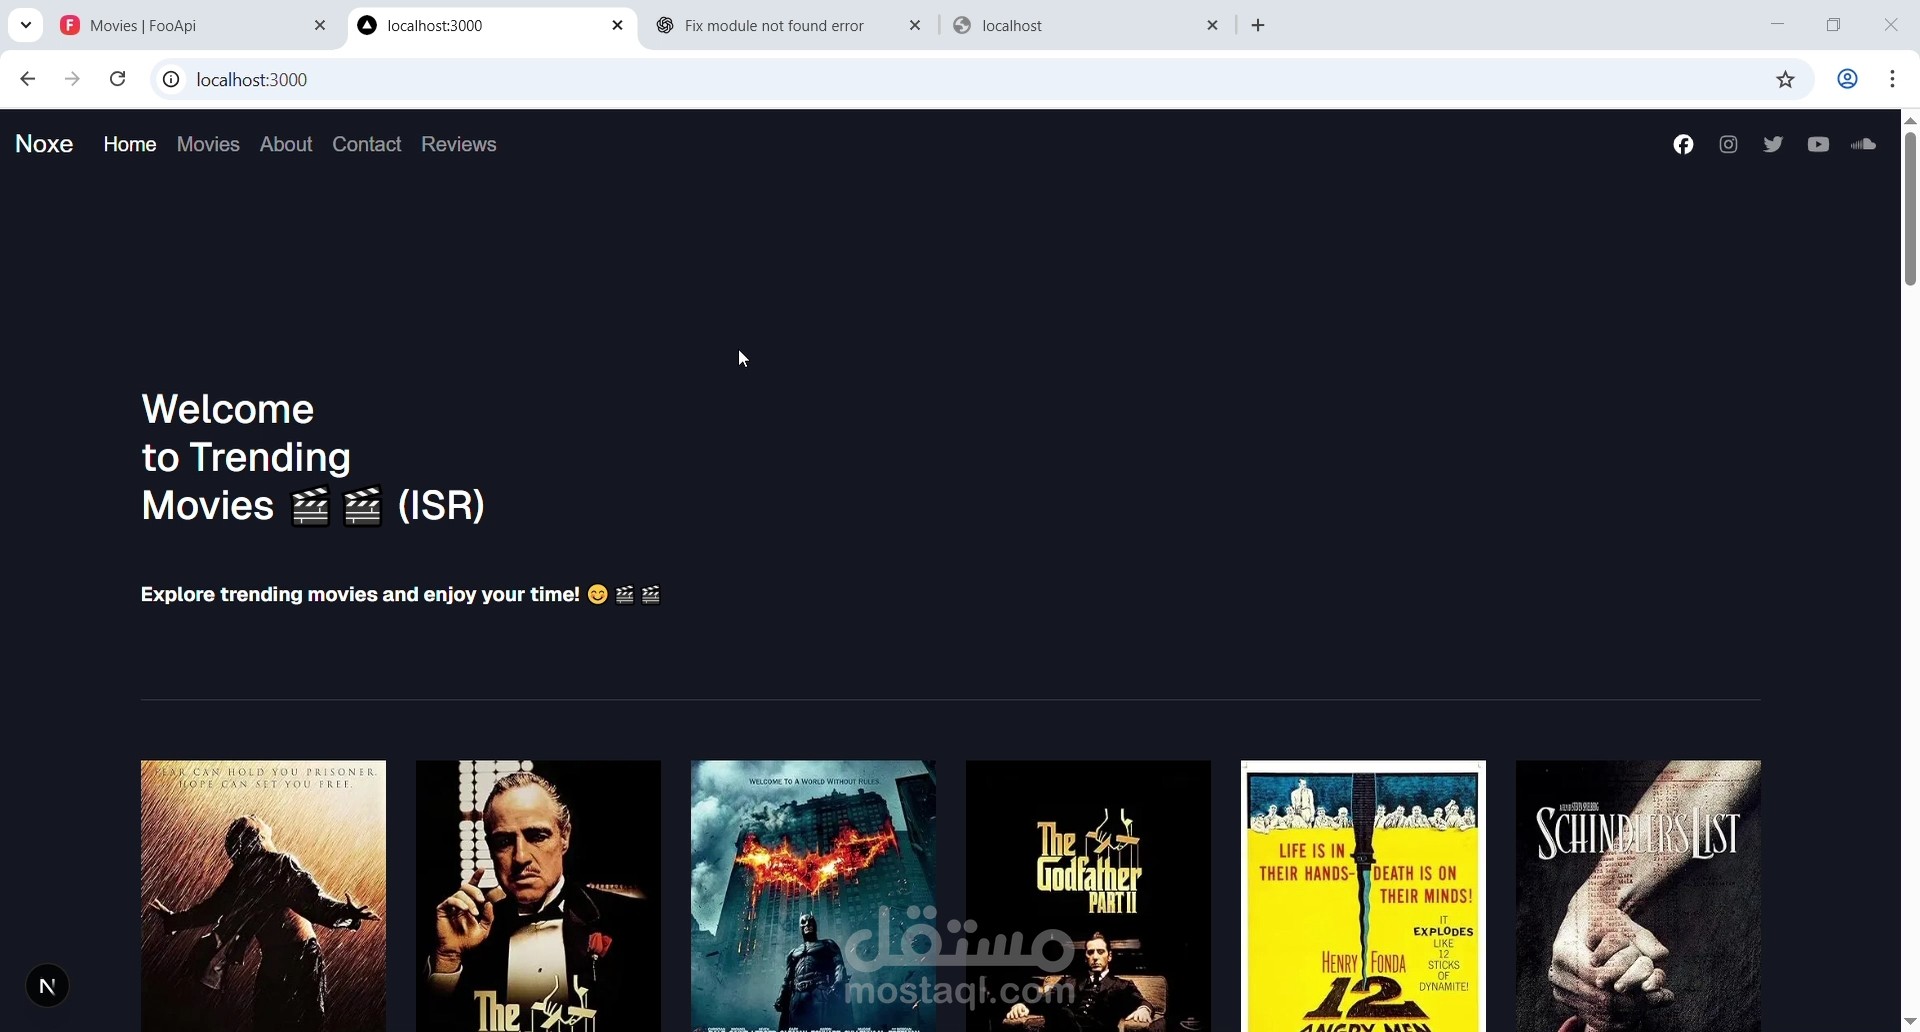Viewport: 1920px width, 1032px height.
Task: Click the Next.js dev indicator badge
Action: [47, 987]
